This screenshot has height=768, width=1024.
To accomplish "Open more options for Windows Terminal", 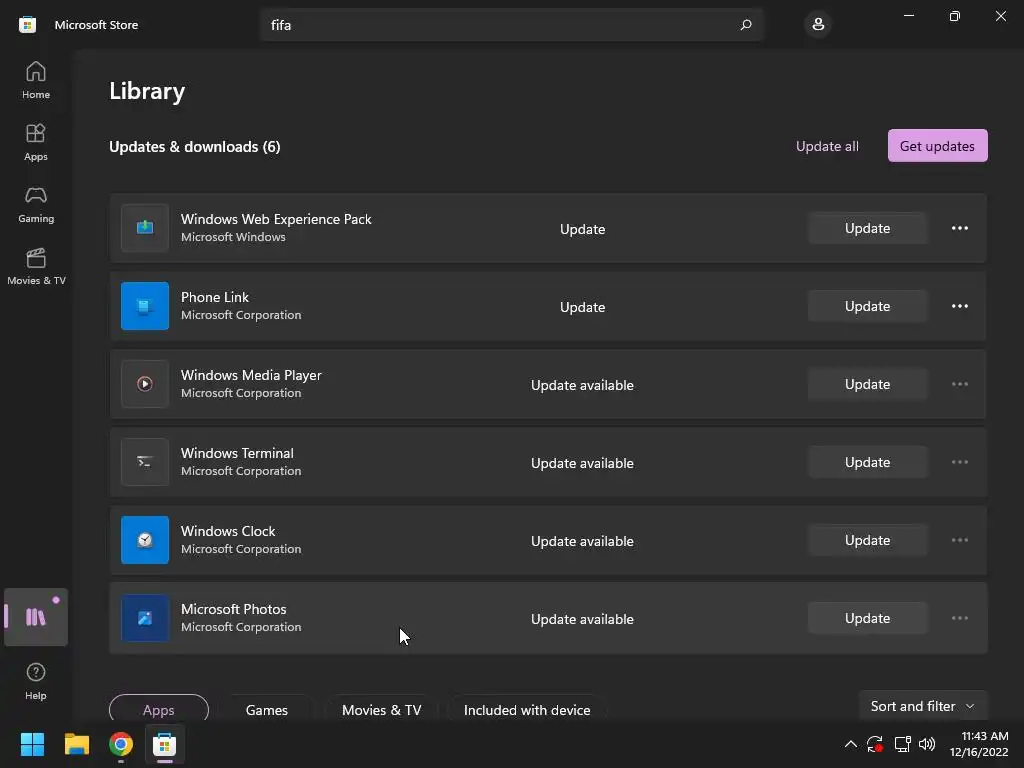I will click(959, 462).
